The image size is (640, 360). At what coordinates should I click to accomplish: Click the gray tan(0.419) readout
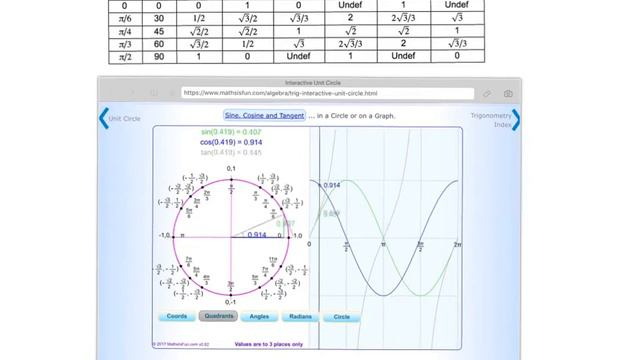click(x=231, y=152)
